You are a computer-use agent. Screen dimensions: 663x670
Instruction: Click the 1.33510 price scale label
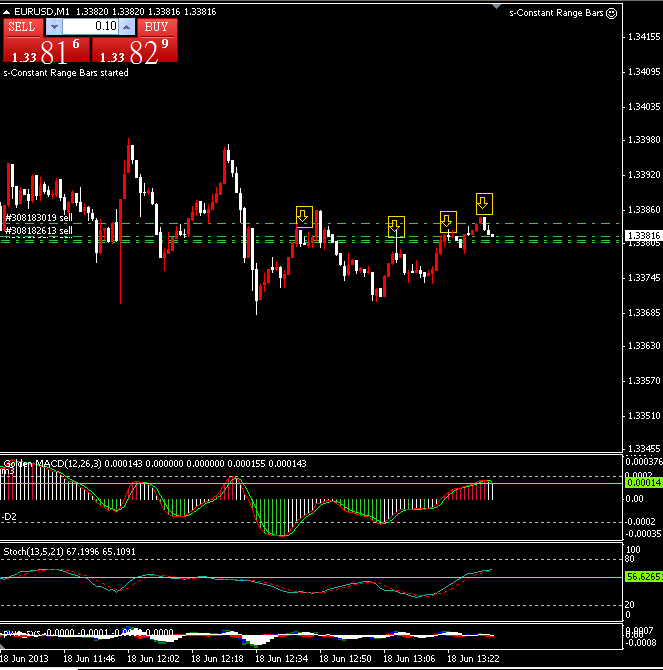(644, 416)
